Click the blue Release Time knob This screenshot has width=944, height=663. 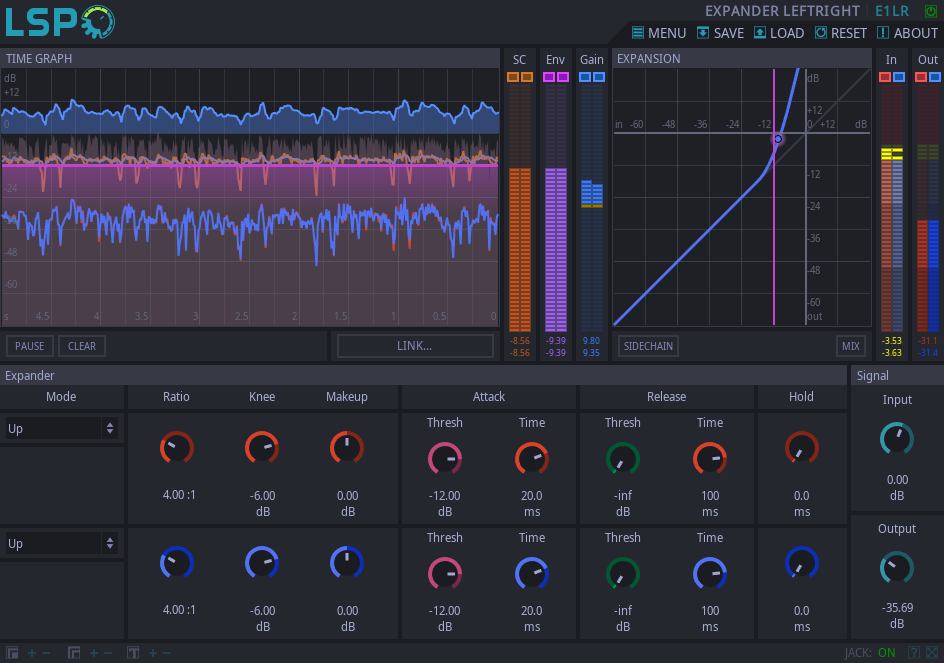tap(710, 574)
